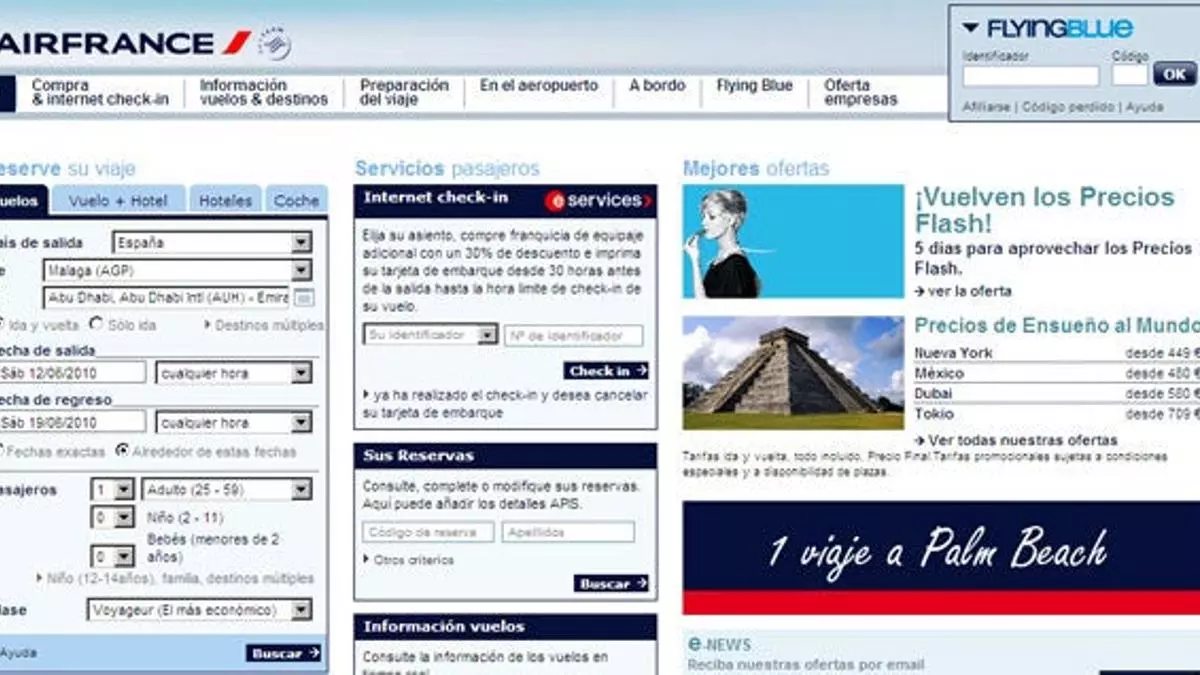This screenshot has height=675, width=1200.
Task: Open the Mayan pyramid offer image
Action: click(x=792, y=373)
